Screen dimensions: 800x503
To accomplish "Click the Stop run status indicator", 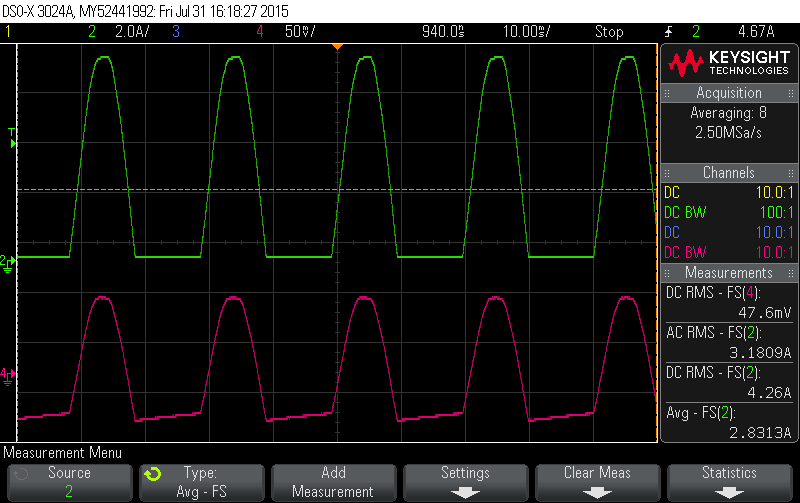I will point(609,32).
